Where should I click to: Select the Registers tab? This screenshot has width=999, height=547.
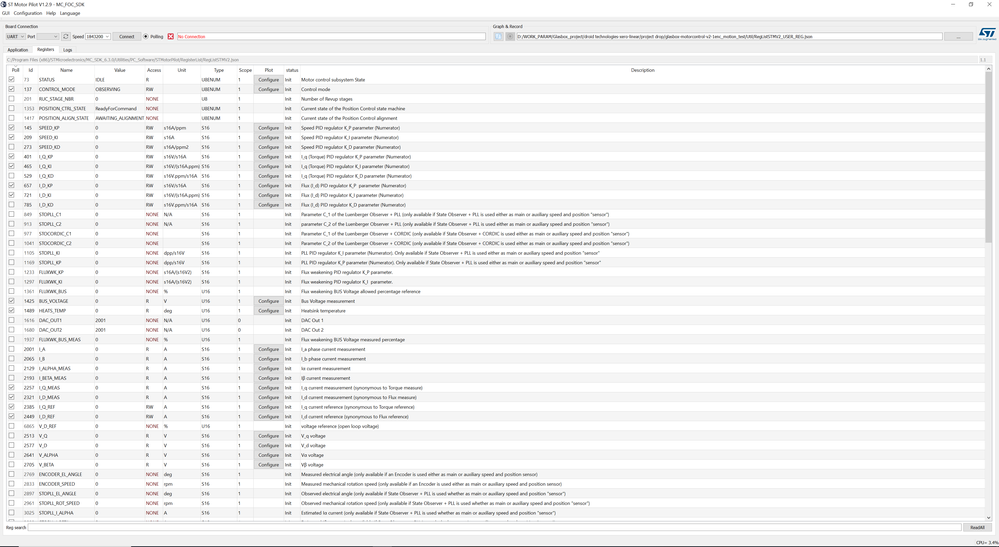(x=45, y=49)
